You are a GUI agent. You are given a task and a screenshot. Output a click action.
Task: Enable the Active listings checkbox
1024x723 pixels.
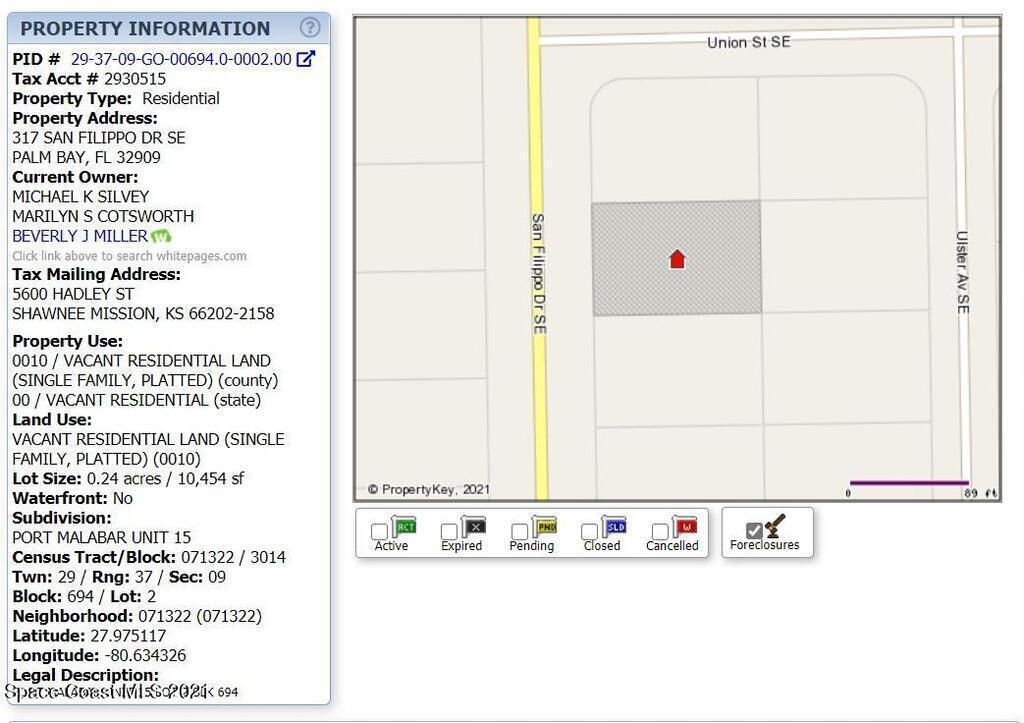[x=380, y=532]
